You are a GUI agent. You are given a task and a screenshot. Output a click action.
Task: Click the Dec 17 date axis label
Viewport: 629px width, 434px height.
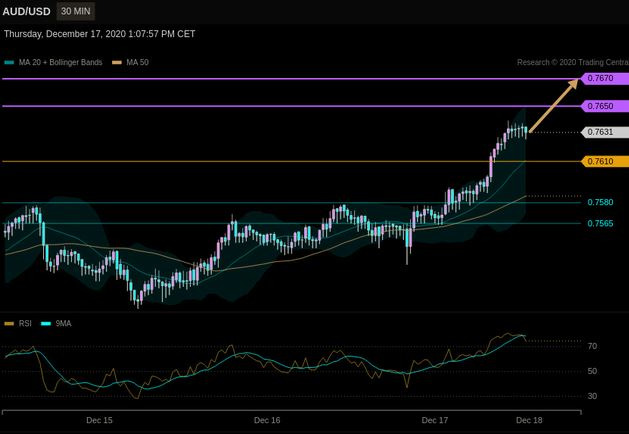435,420
